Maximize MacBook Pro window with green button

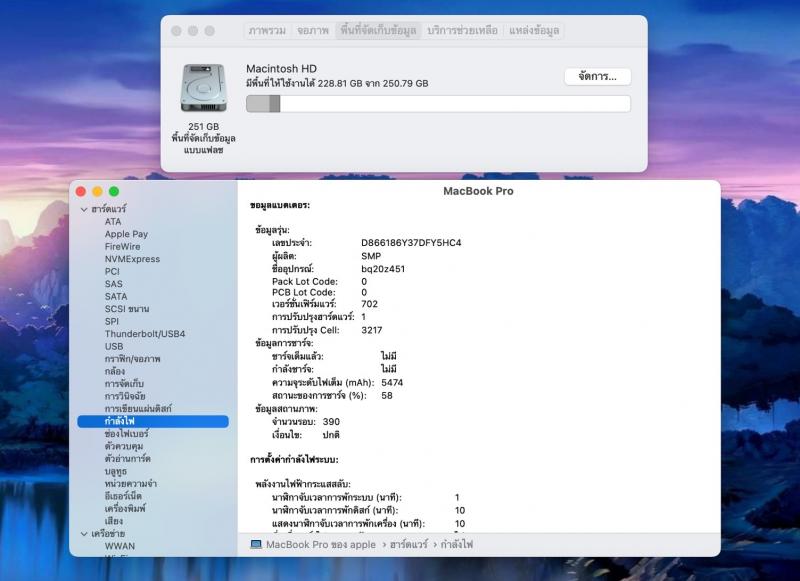[x=114, y=191]
